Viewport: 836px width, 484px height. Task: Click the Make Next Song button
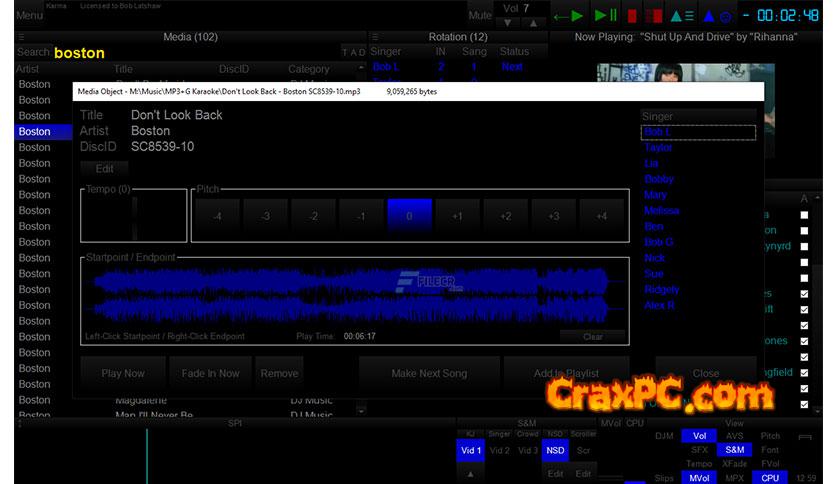[429, 373]
